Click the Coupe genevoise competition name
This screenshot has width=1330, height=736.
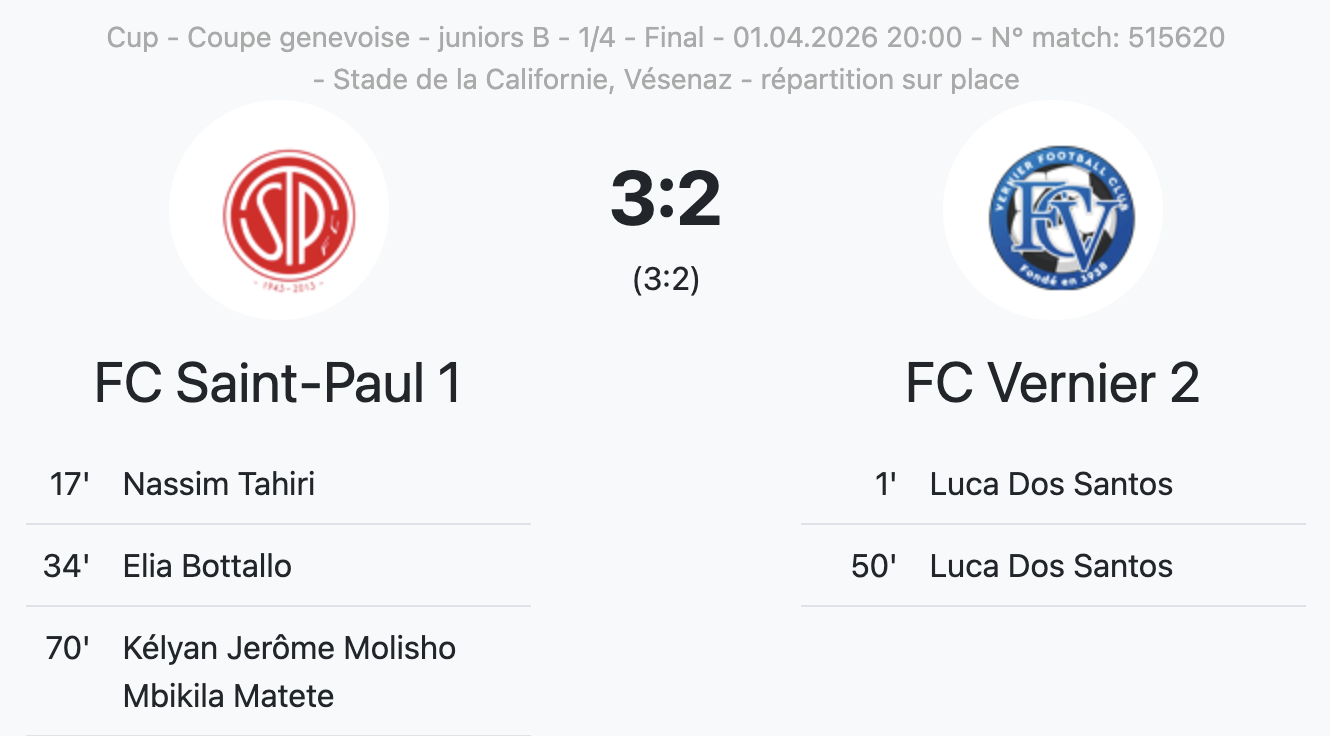click(x=298, y=38)
